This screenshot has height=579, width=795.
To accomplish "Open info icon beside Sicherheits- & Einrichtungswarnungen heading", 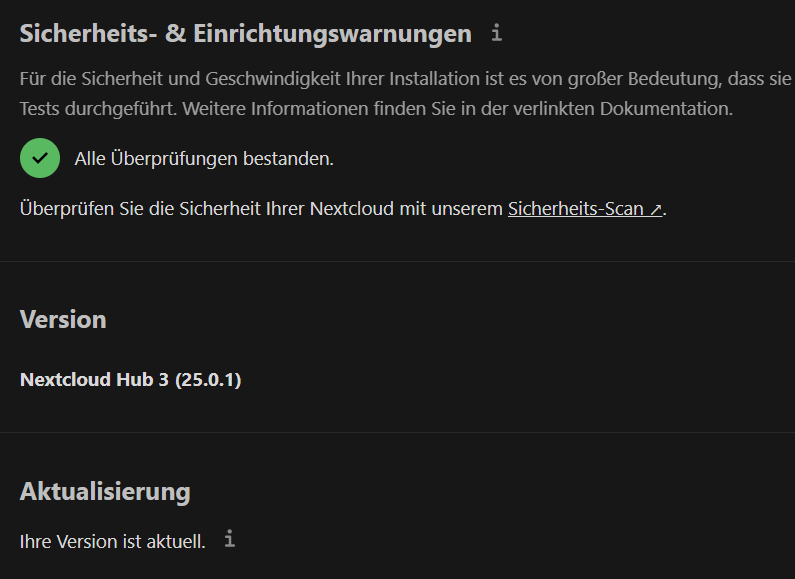I will (496, 33).
